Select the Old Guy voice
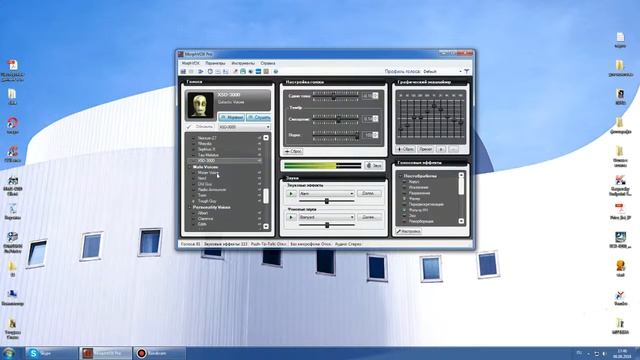The image size is (640, 360). 205,184
